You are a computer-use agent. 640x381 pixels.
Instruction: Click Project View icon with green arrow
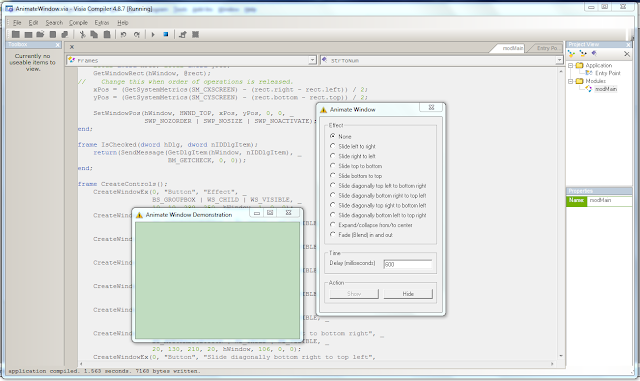(x=571, y=53)
